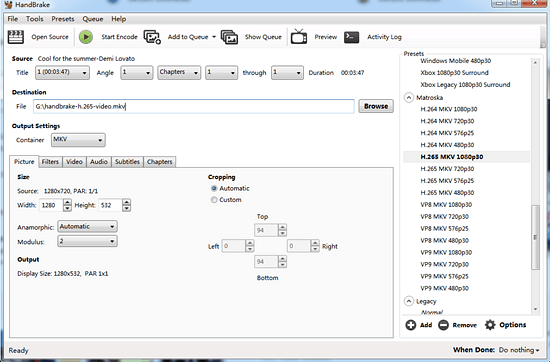Switch to the Audio tab
Viewport: 550px width, 362px height.
click(99, 162)
